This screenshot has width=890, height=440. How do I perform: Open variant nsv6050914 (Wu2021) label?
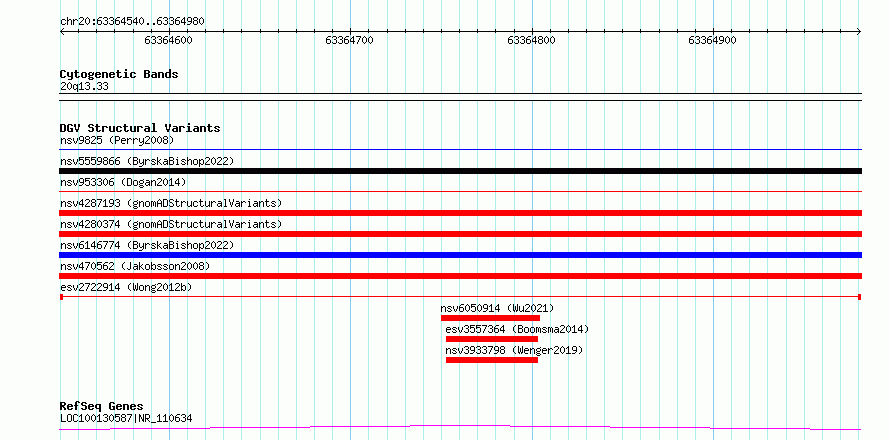pyautogui.click(x=497, y=308)
